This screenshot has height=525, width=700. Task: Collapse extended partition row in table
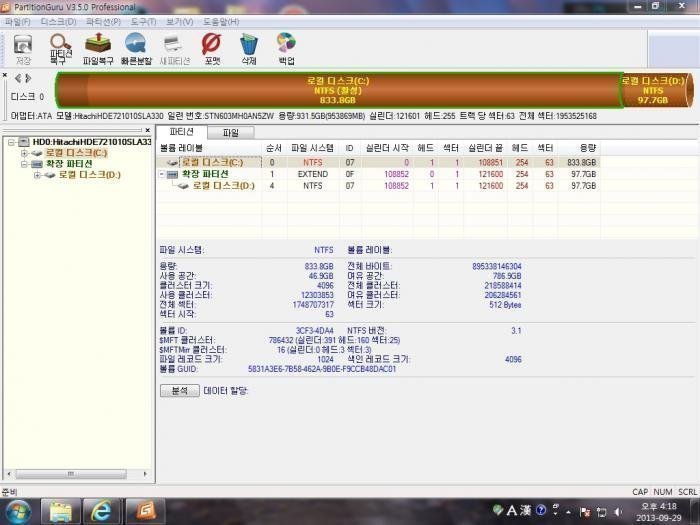coord(162,174)
